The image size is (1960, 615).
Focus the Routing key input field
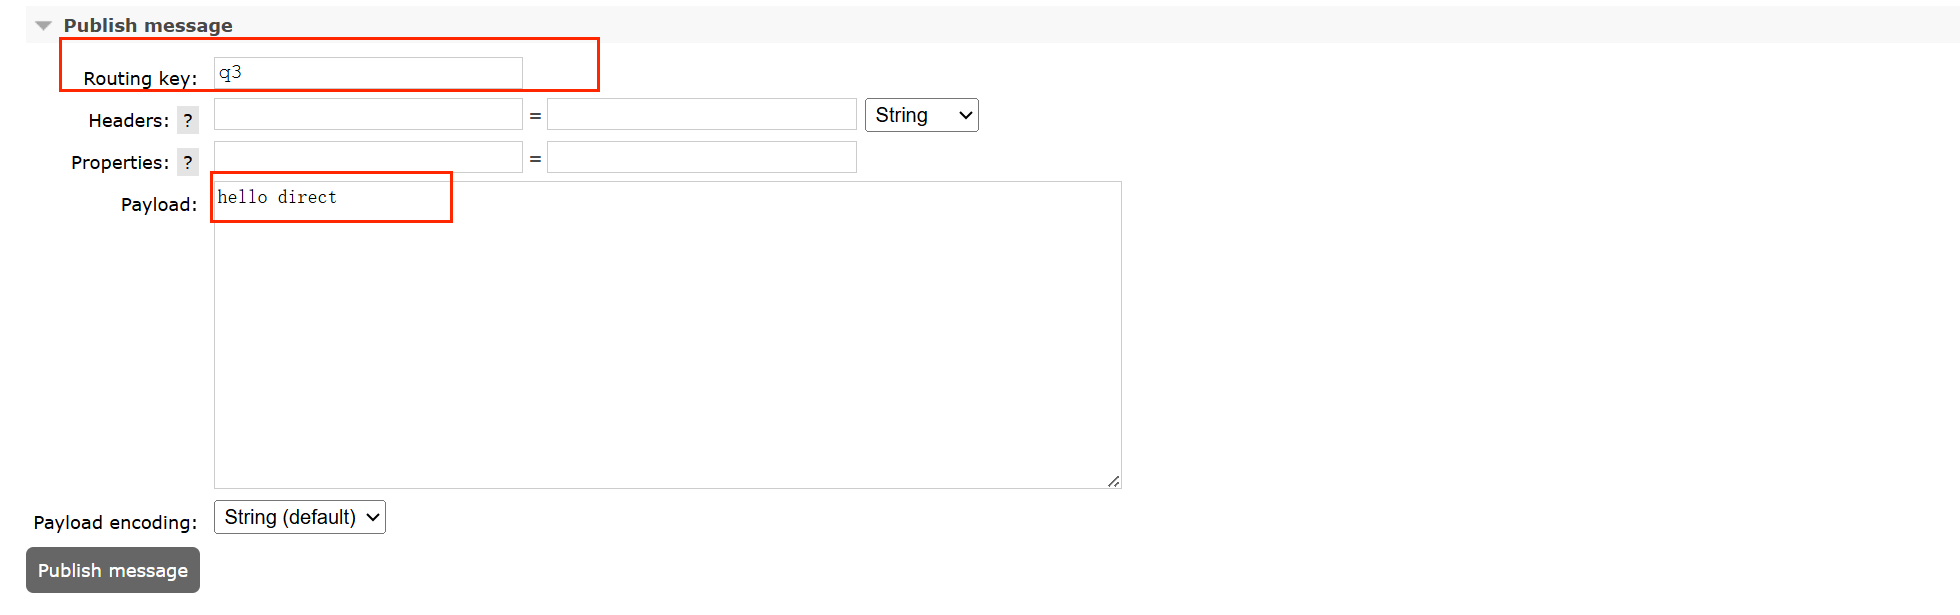[368, 73]
